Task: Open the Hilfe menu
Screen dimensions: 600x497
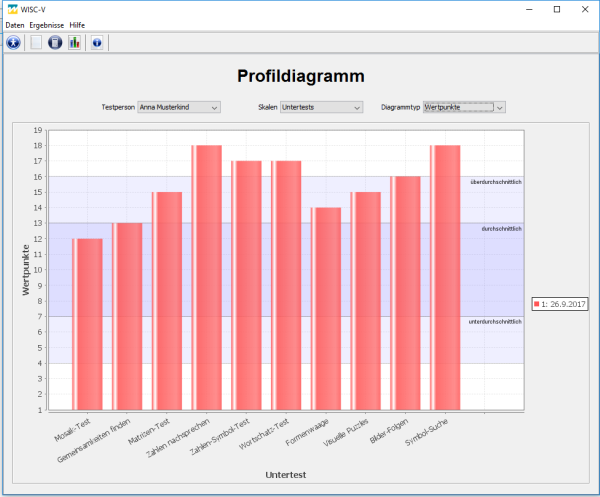Action: tap(77, 24)
